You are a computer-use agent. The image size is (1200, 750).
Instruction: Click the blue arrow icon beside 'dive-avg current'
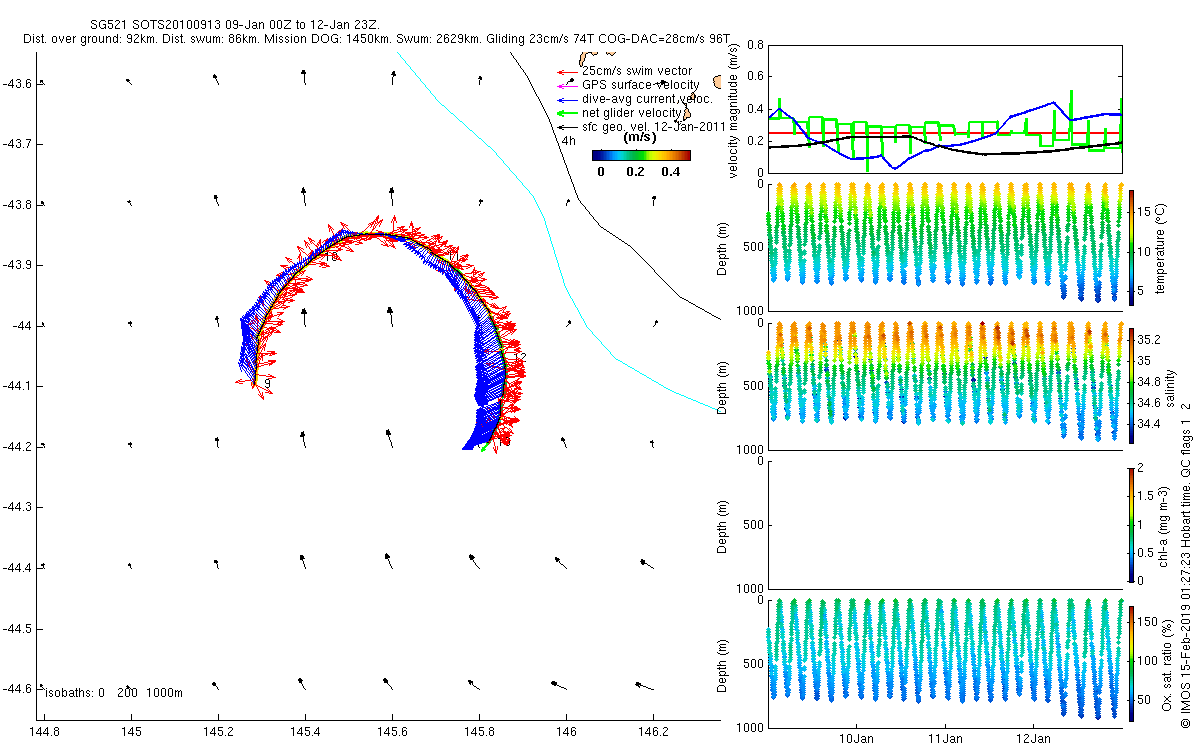coord(568,99)
